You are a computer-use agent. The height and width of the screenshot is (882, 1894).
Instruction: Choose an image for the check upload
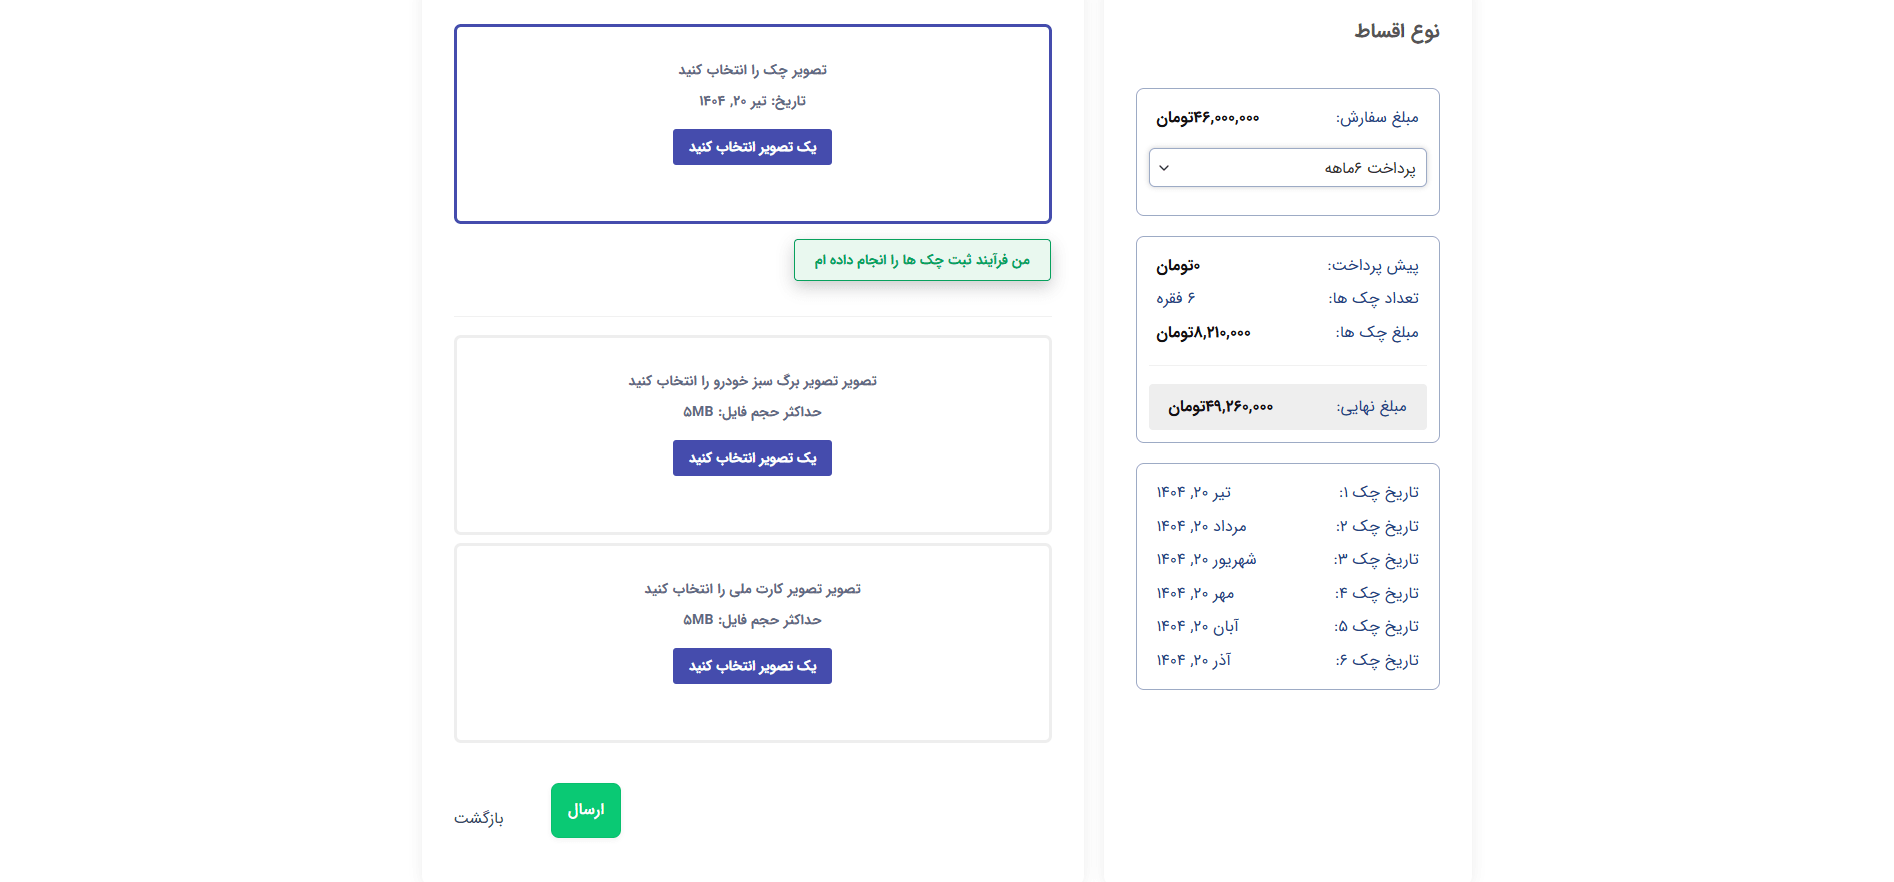[x=752, y=147]
